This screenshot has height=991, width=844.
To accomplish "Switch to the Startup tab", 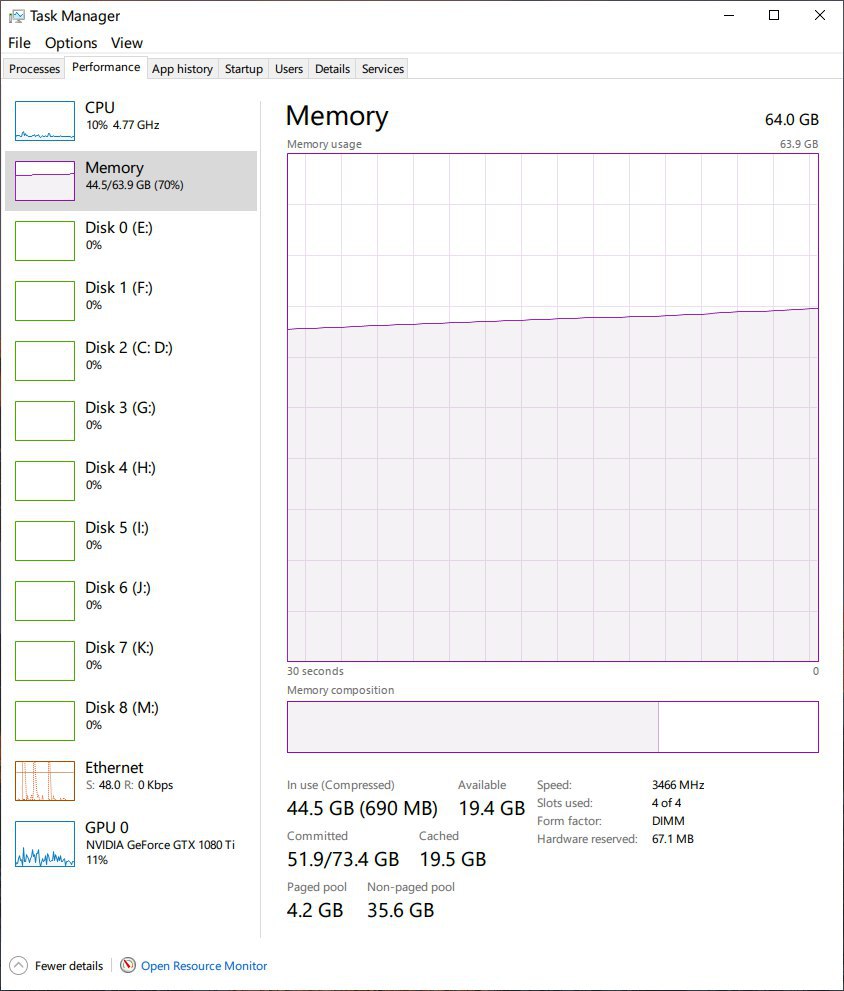I will click(x=244, y=69).
